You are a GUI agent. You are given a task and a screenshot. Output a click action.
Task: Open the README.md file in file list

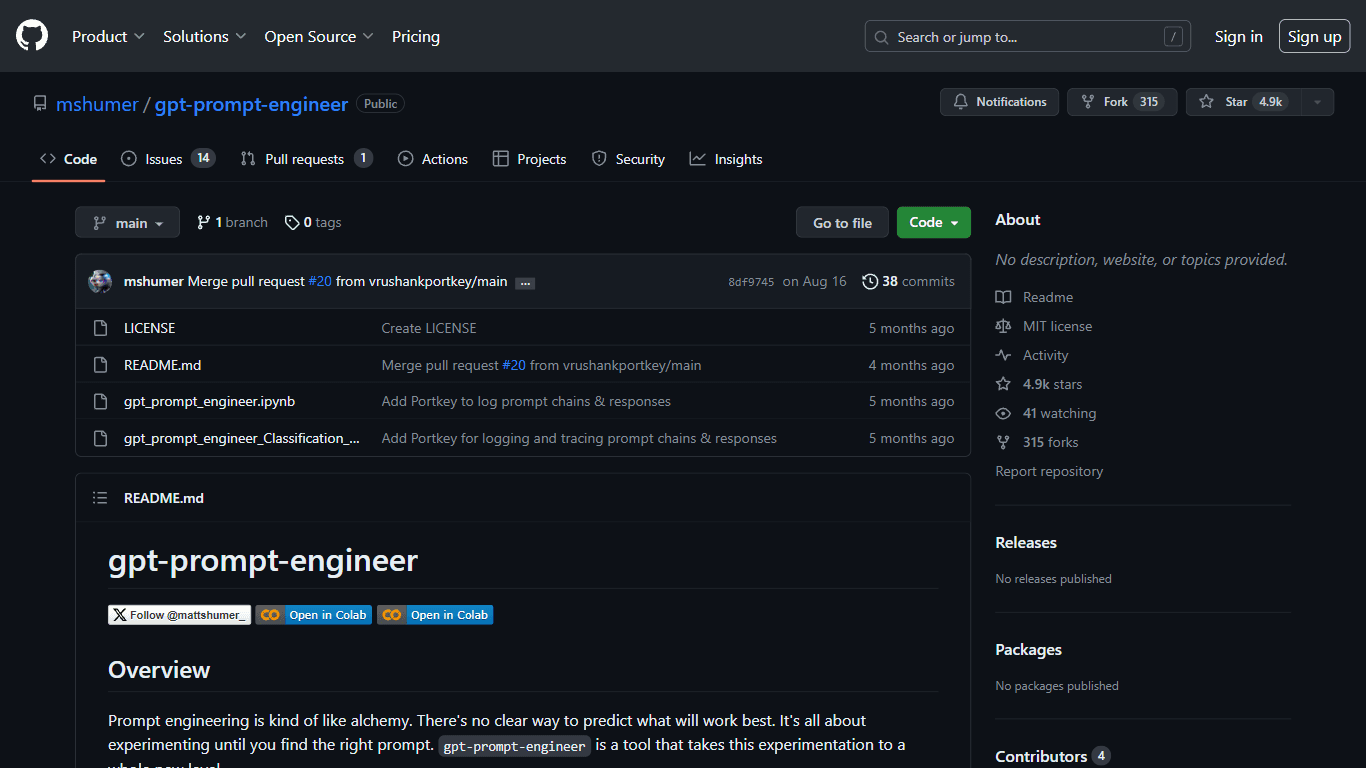click(162, 365)
